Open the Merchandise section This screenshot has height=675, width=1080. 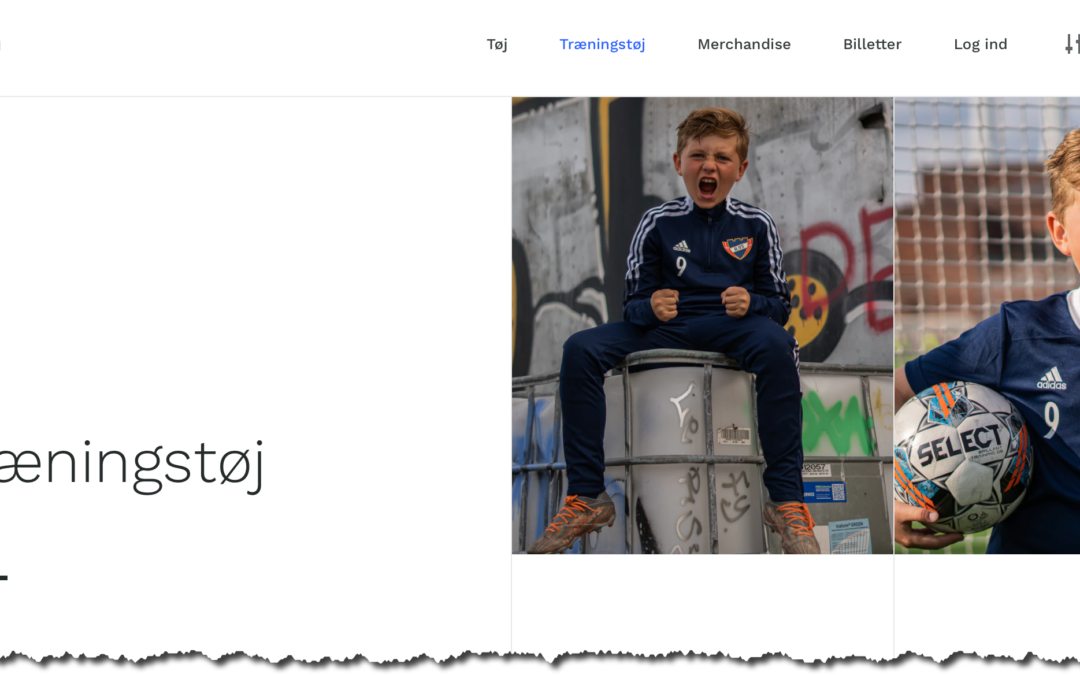[x=744, y=44]
